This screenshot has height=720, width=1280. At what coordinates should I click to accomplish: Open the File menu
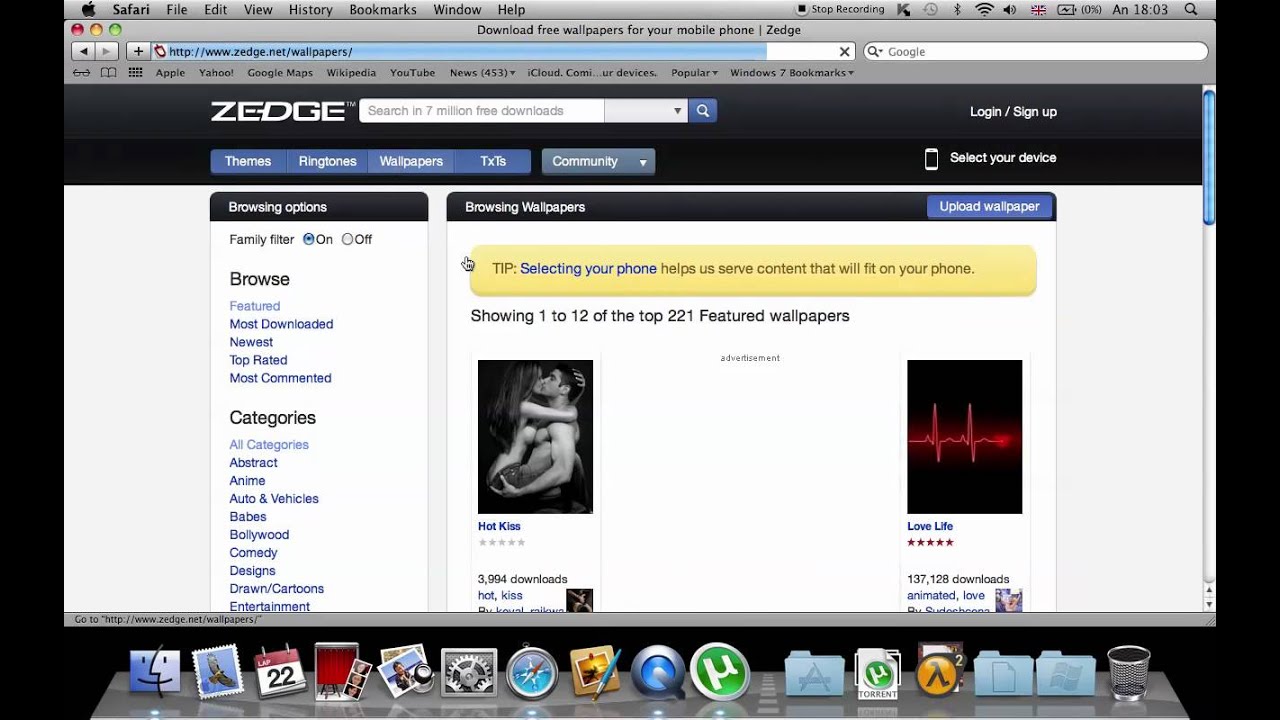coord(177,9)
